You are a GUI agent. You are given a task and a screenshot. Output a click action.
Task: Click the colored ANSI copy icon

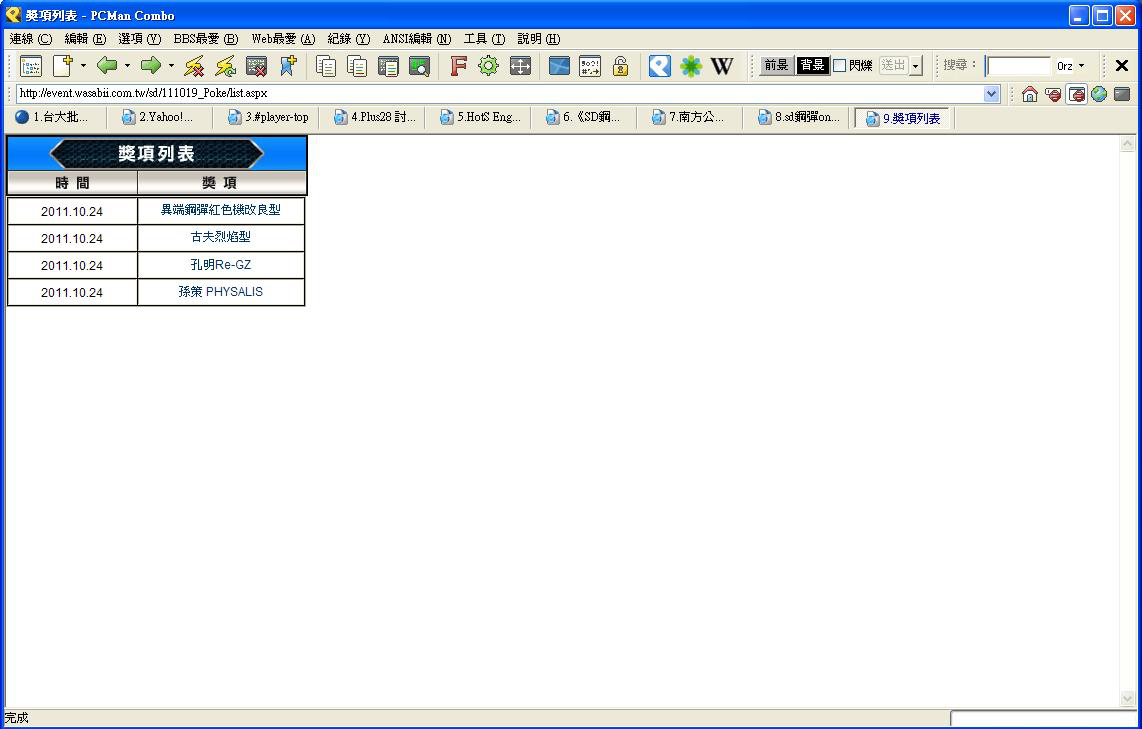(357, 66)
